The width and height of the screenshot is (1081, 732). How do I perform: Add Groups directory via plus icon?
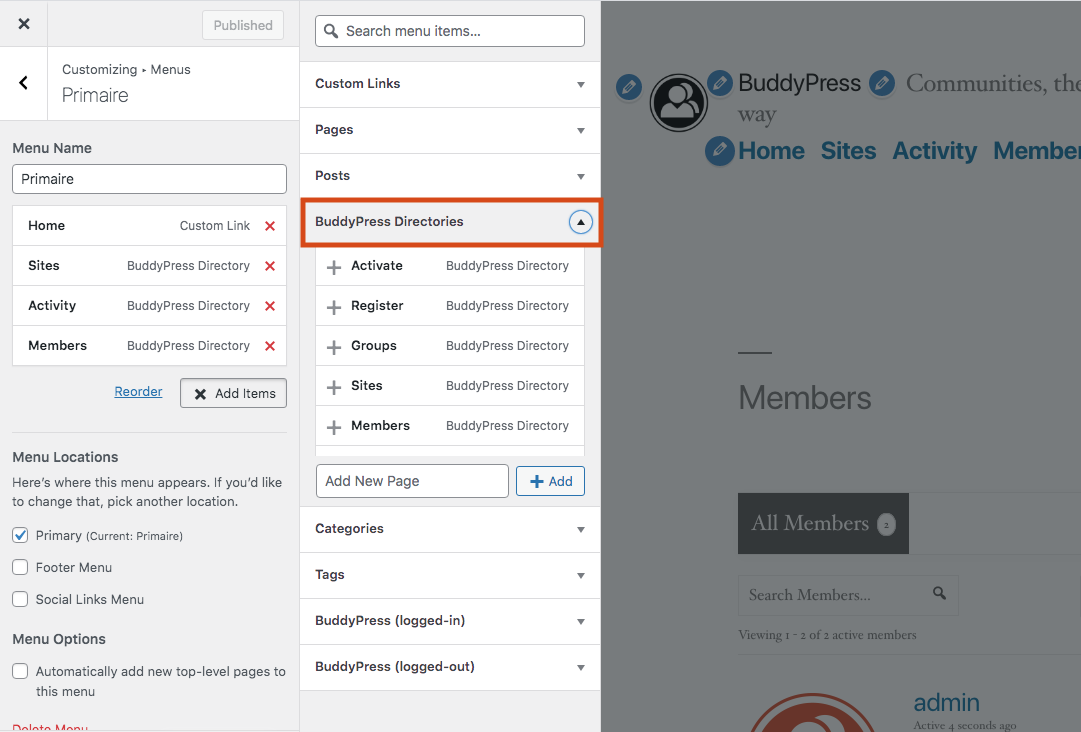(x=334, y=347)
